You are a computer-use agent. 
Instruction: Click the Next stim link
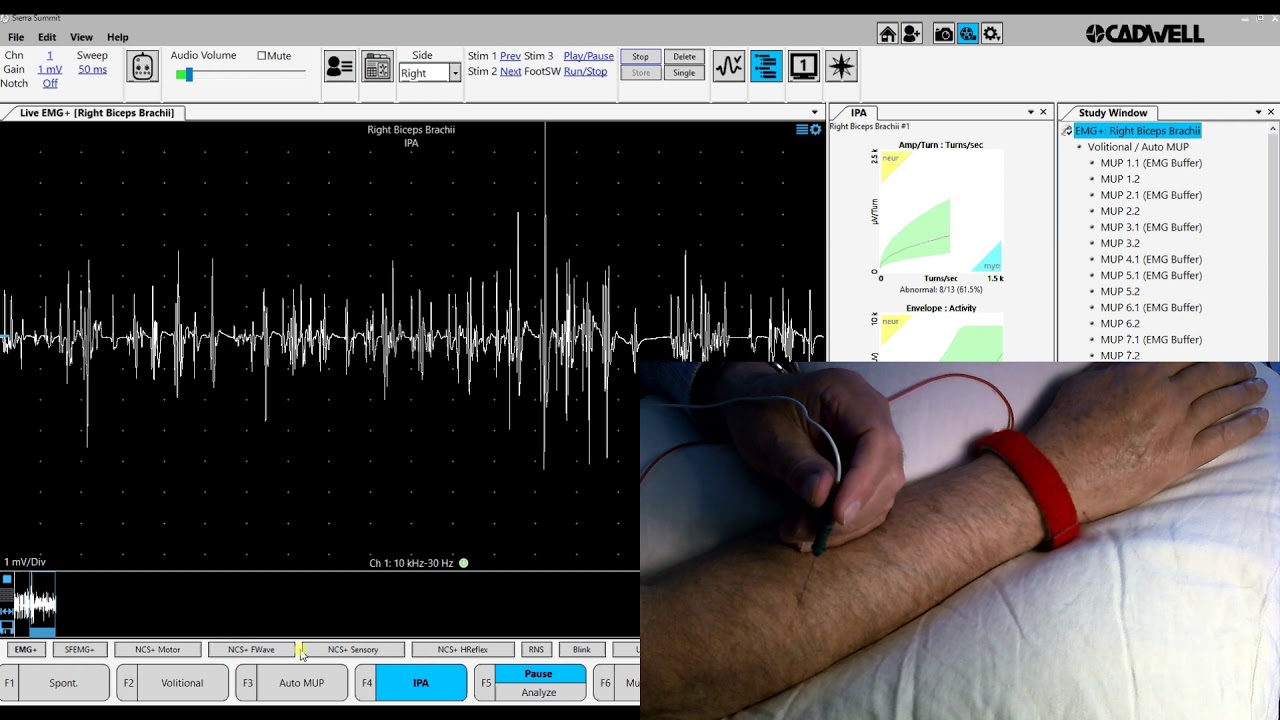click(x=510, y=72)
